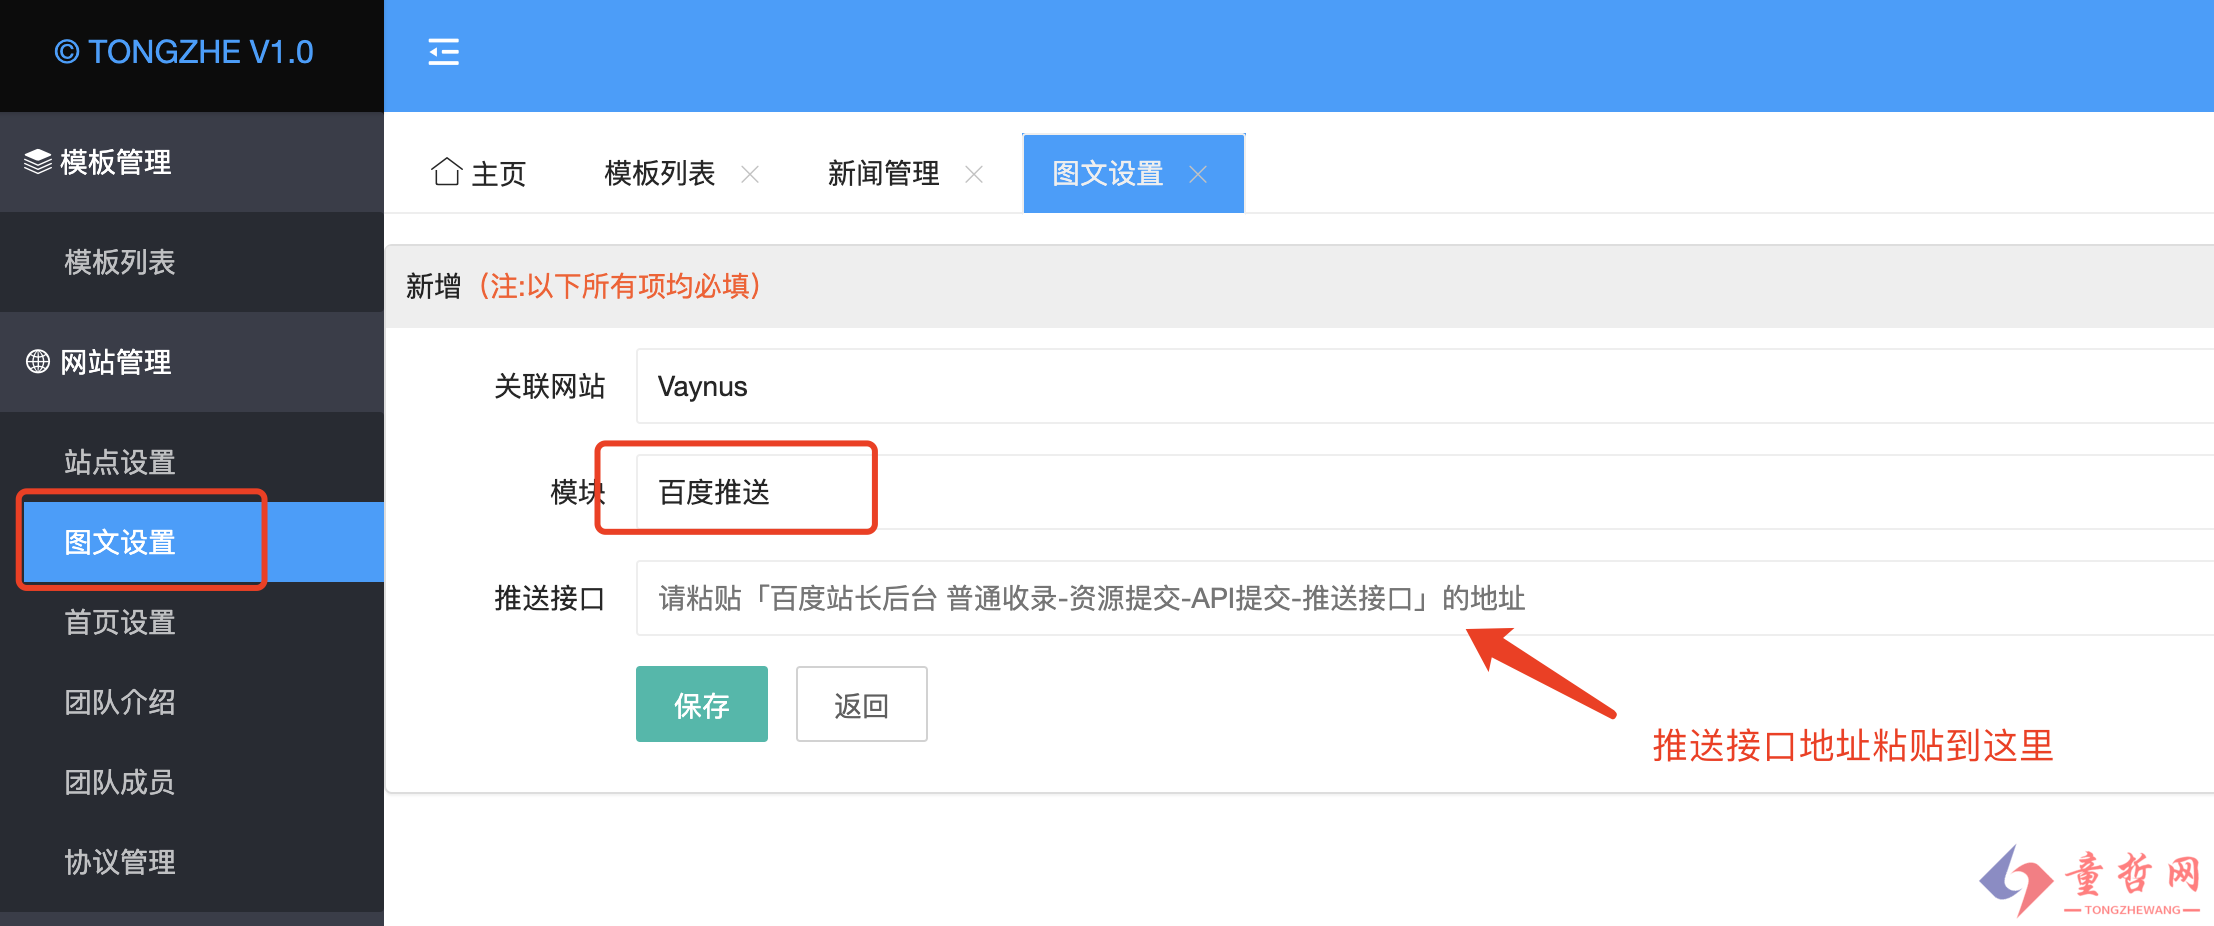Screen dimensions: 2214x926
Task: Switch to the 新闻管理 tab
Action: [884, 173]
